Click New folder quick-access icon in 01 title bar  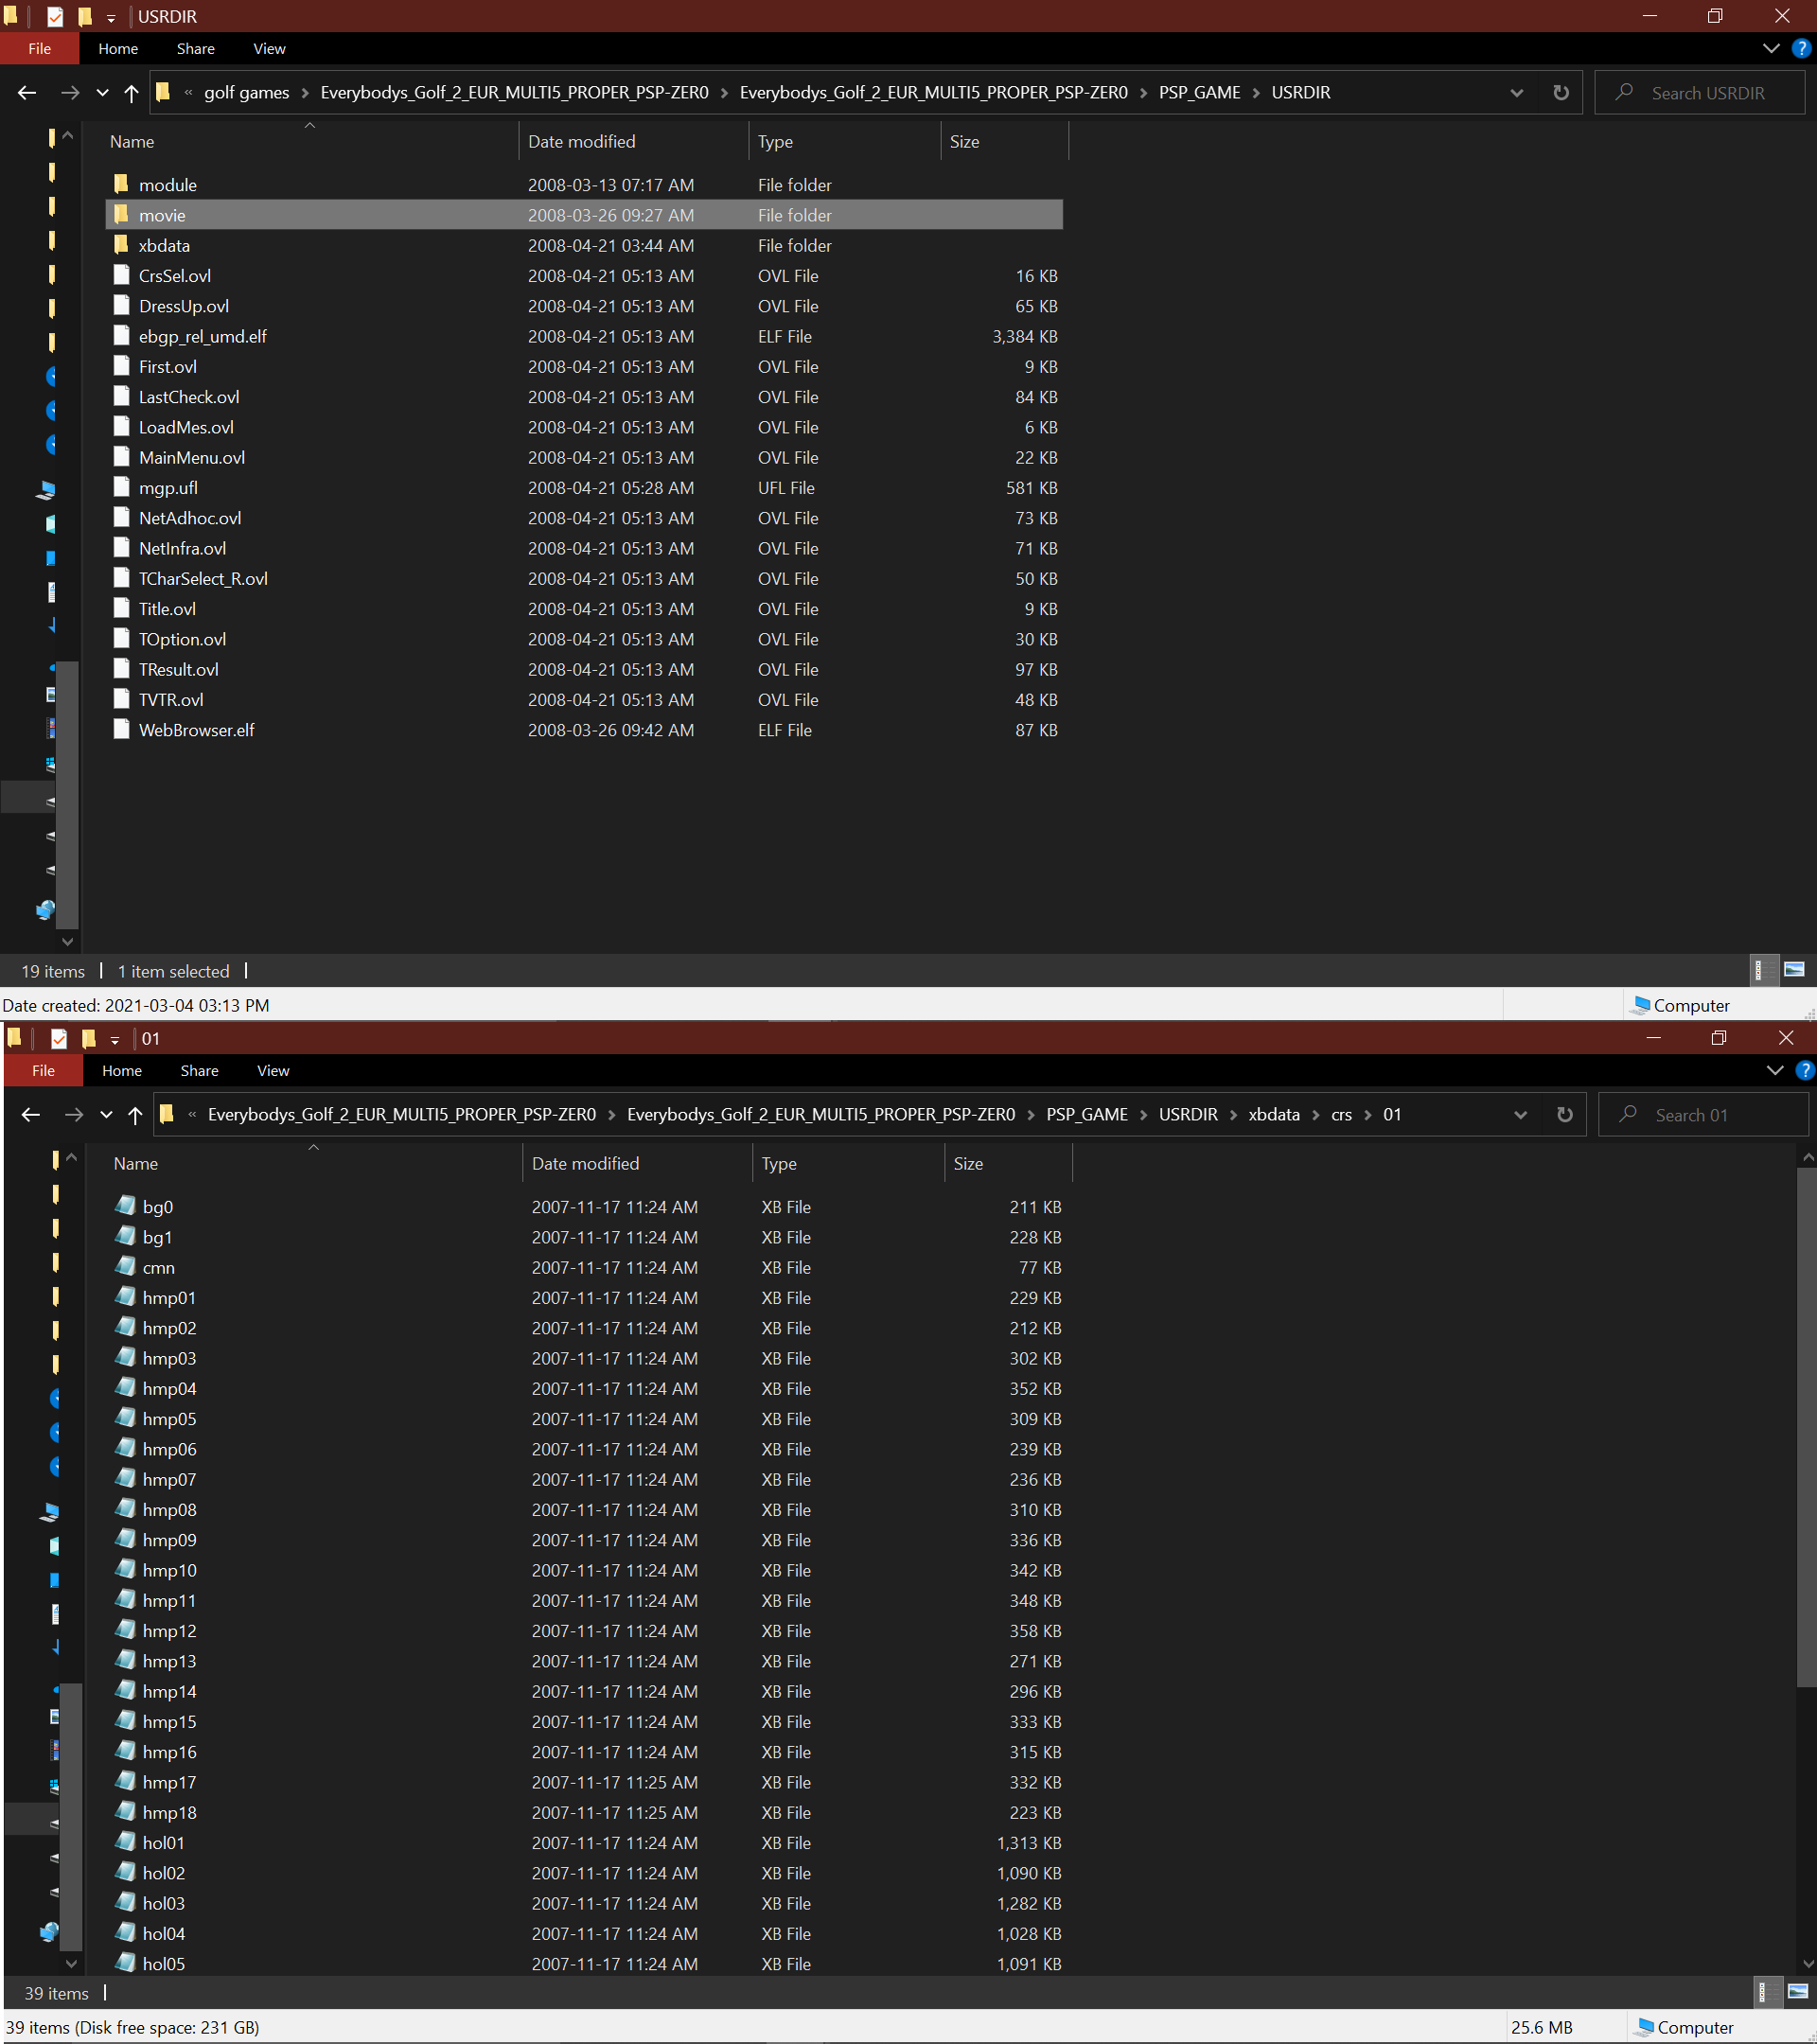tap(90, 1038)
